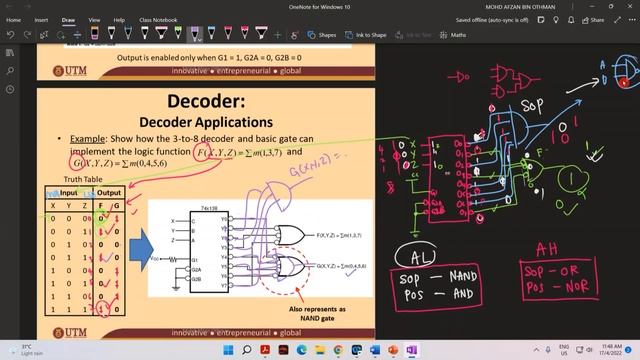The height and width of the screenshot is (360, 640).
Task: Navigate back with the arrow
Action: (9, 7)
